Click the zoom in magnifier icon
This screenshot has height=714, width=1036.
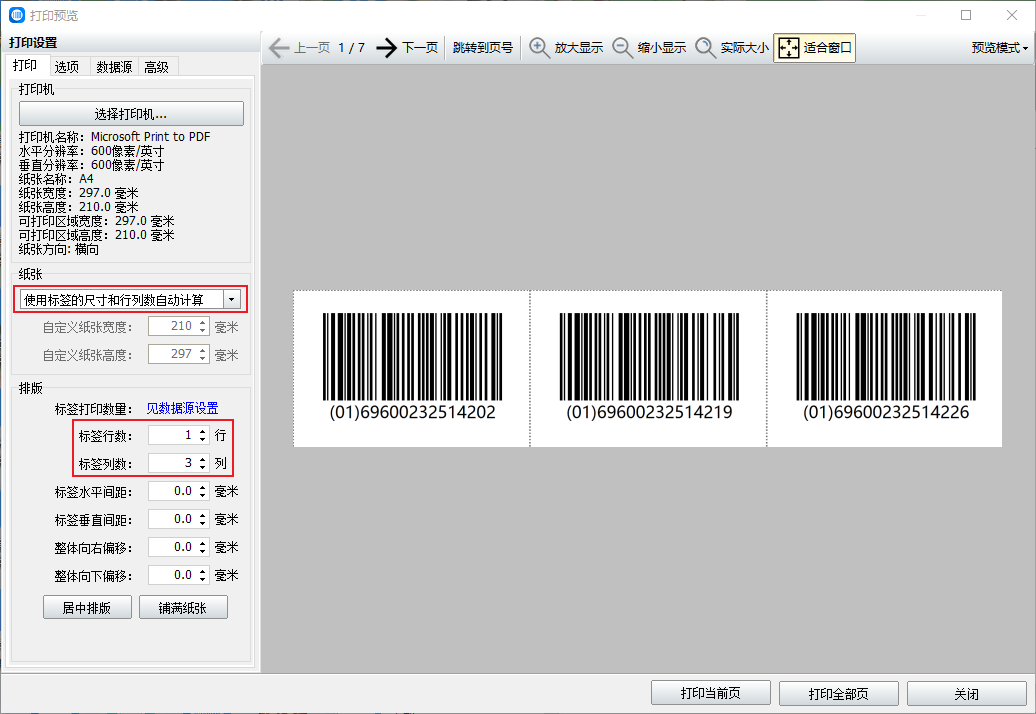pyautogui.click(x=539, y=48)
